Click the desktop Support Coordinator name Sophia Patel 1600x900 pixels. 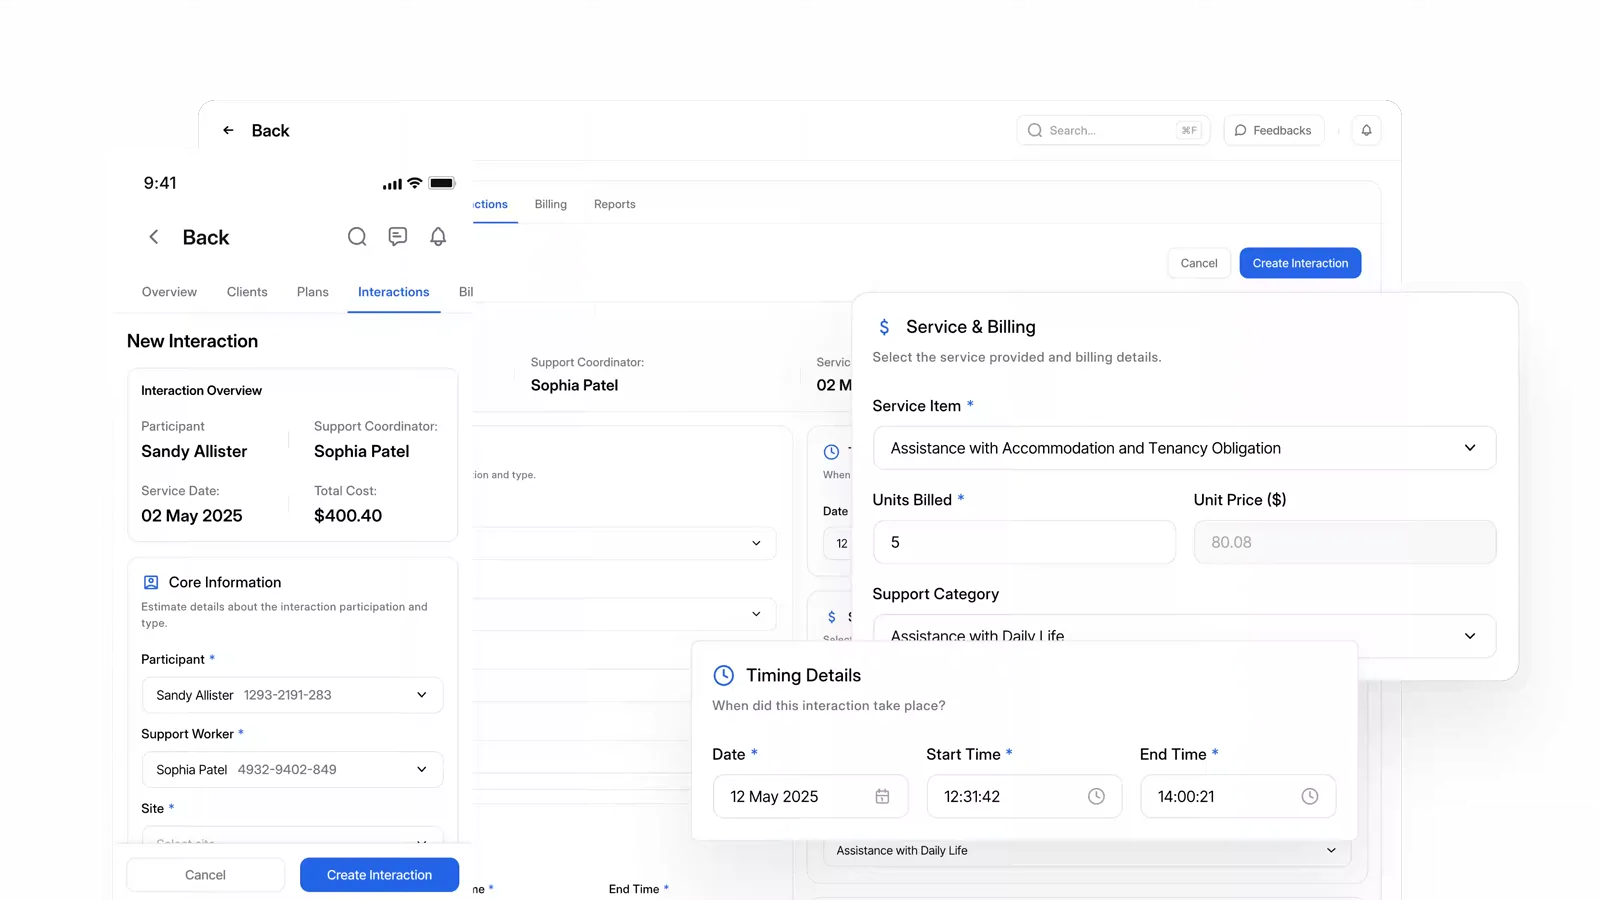coord(574,386)
